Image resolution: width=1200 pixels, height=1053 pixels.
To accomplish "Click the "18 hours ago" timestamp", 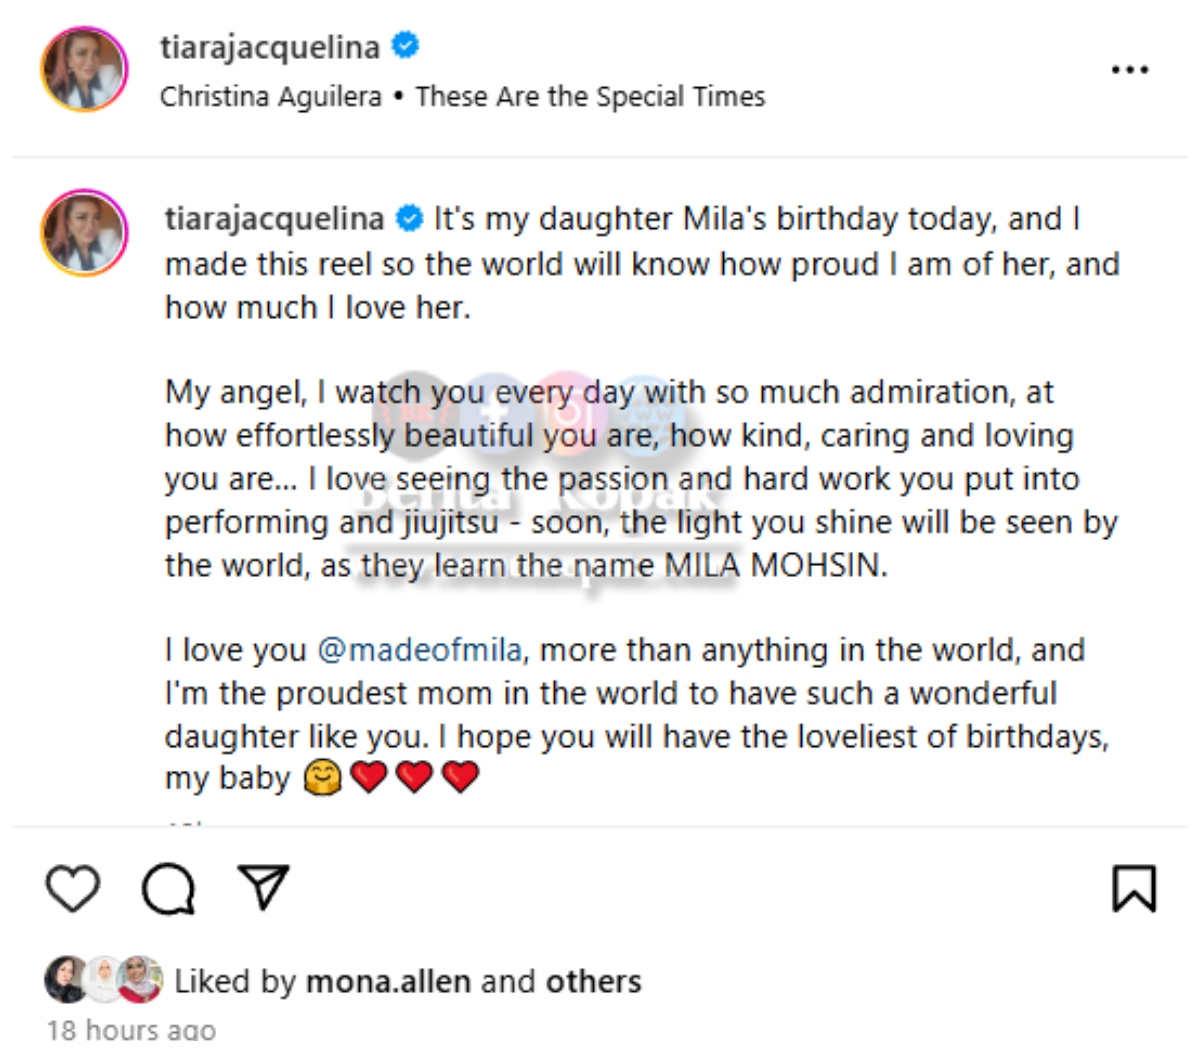I will (x=131, y=1030).
